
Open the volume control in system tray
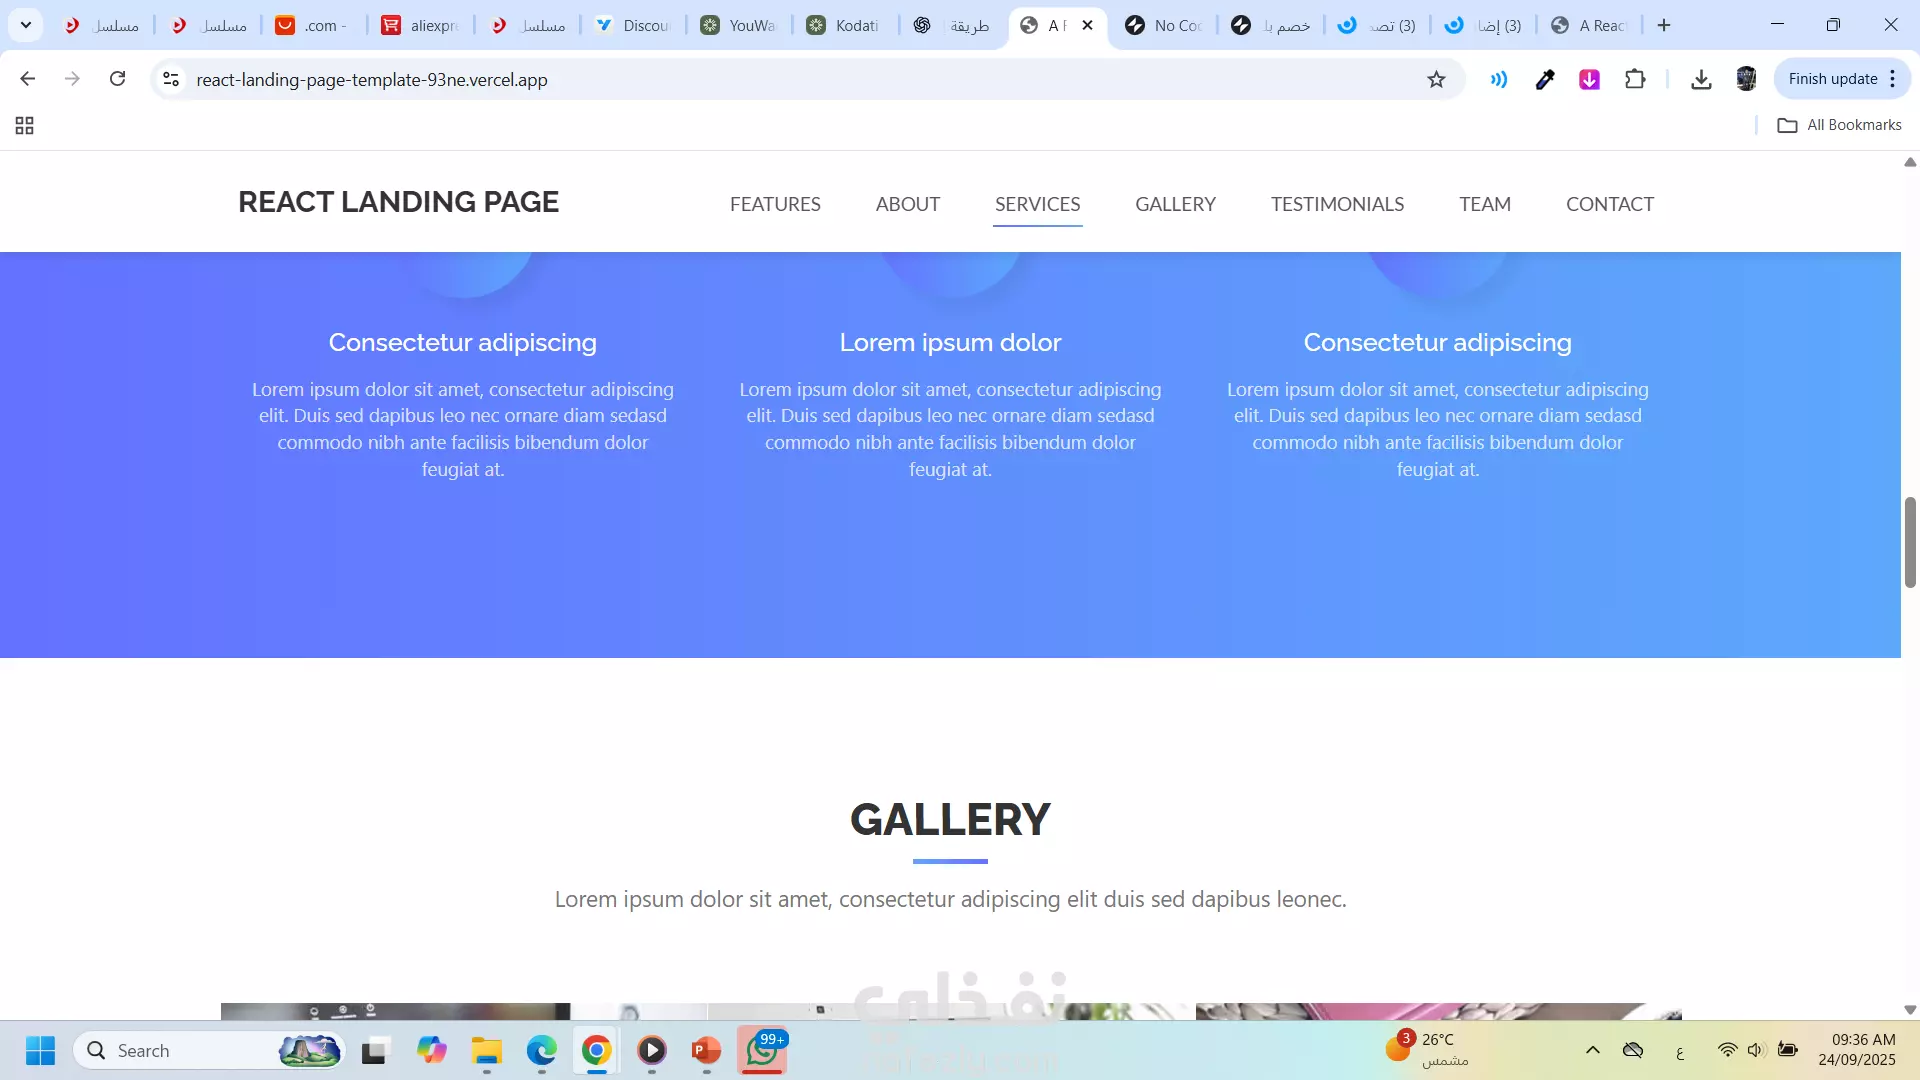coord(1755,1050)
